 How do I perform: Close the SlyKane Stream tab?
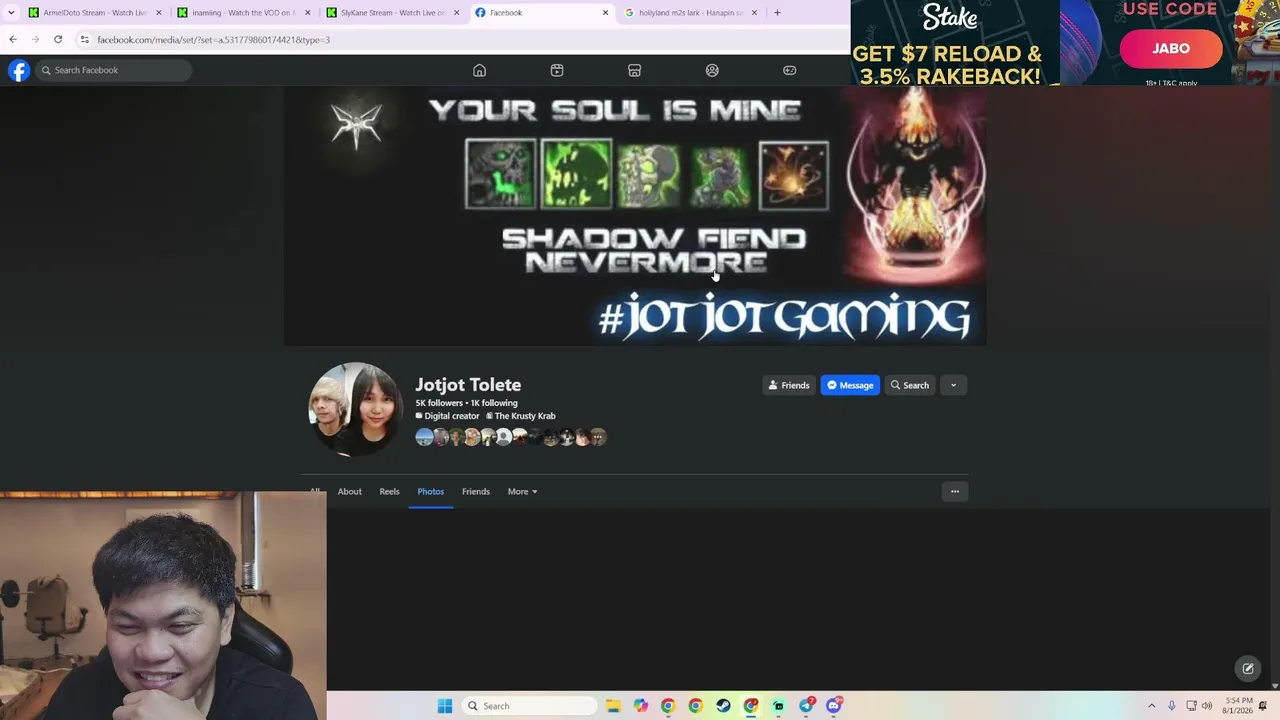pos(457,13)
